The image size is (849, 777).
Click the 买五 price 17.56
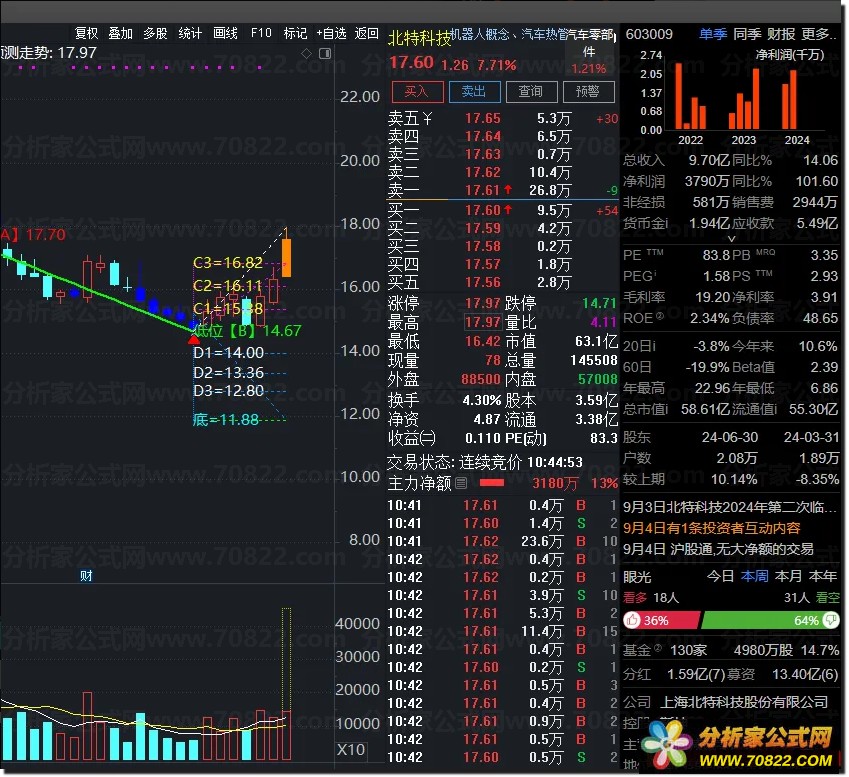point(483,282)
